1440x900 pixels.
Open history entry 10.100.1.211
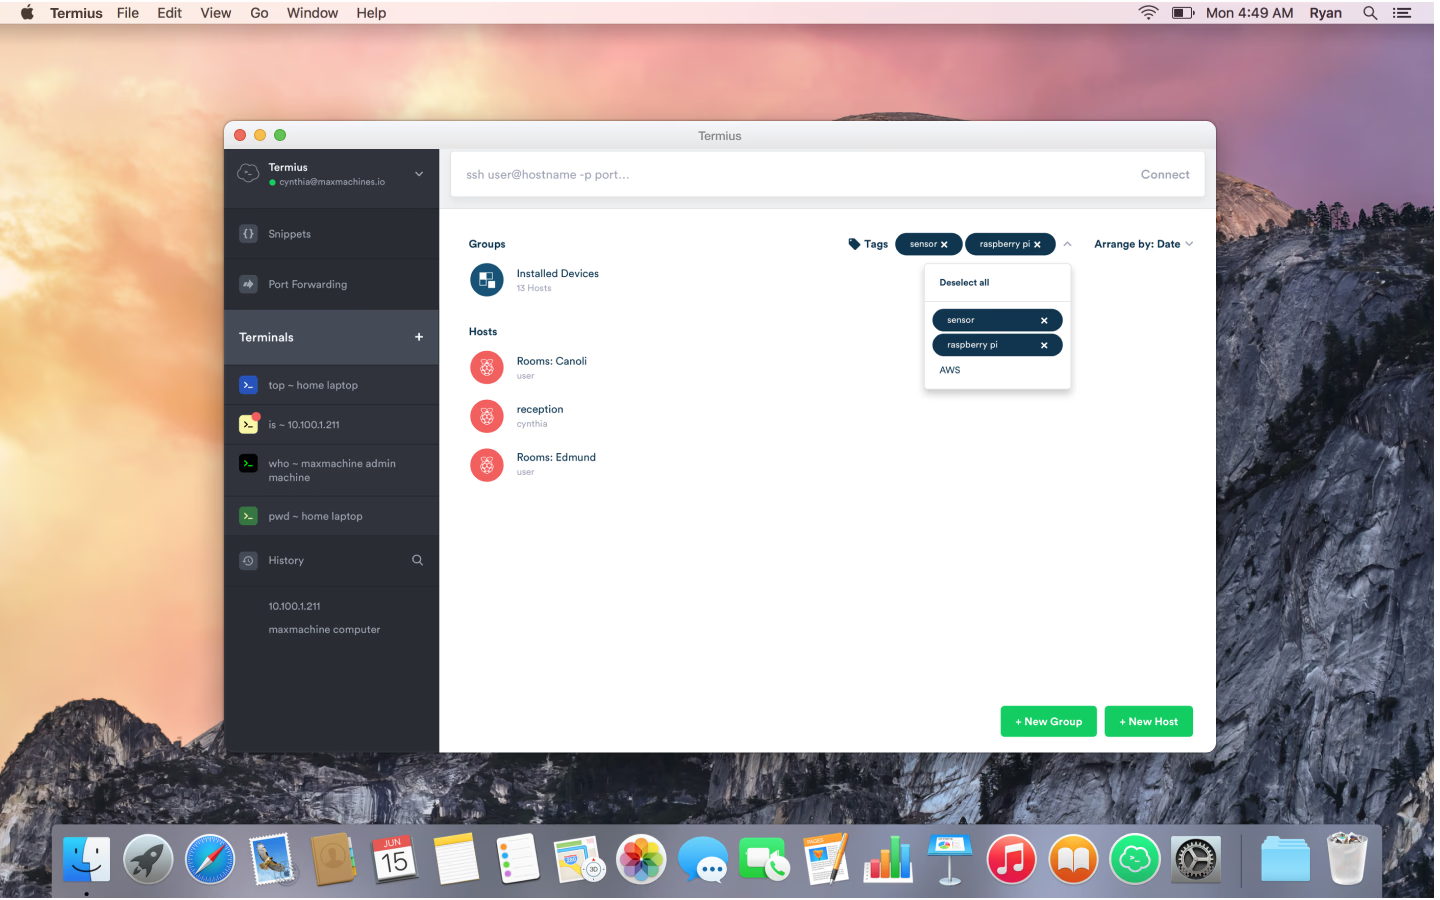pos(294,606)
